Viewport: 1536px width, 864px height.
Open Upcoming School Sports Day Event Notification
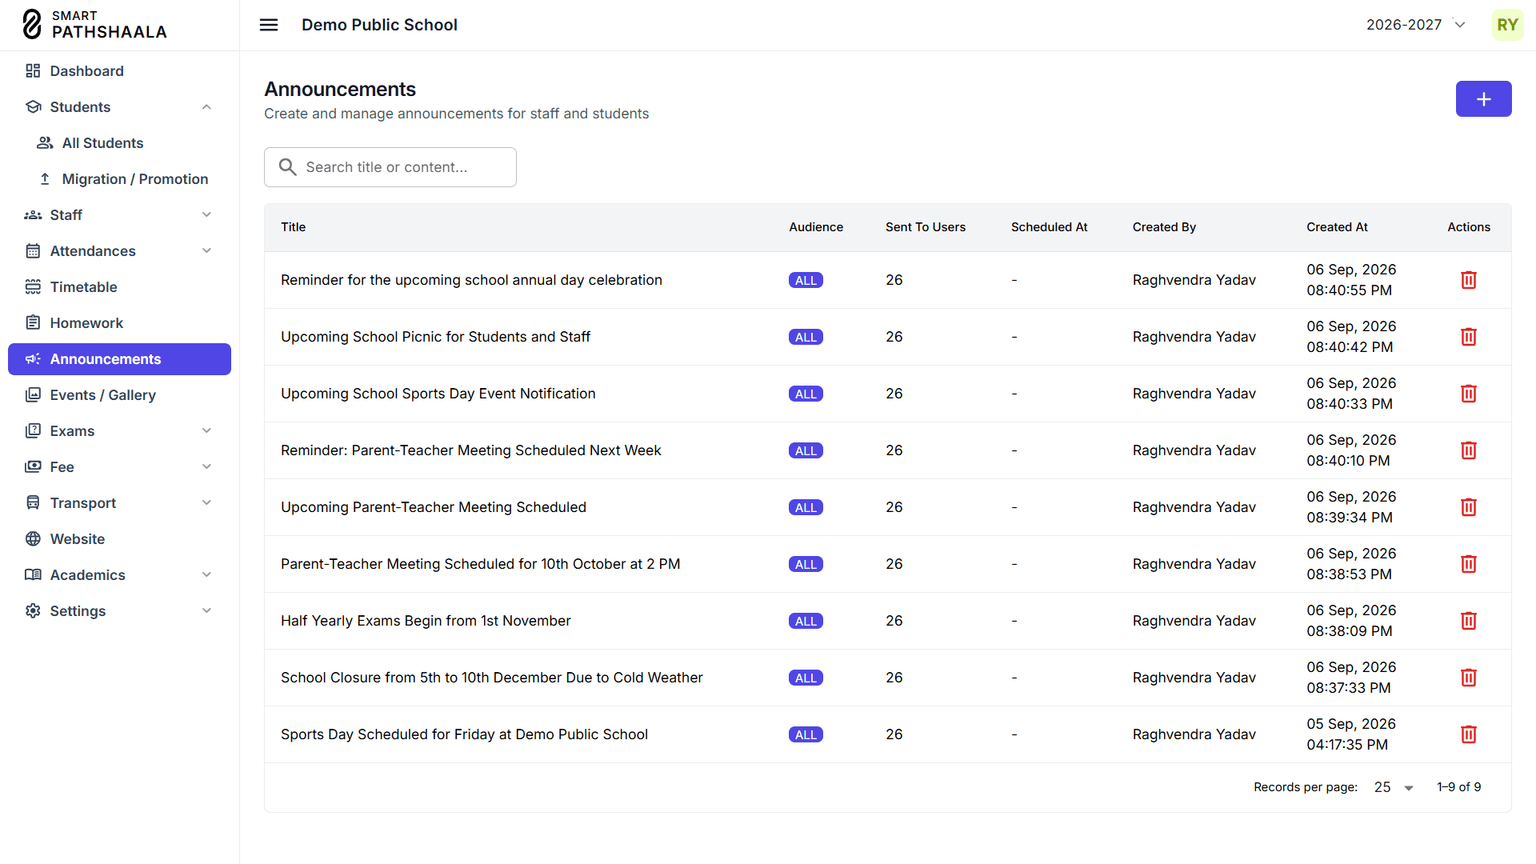coord(438,394)
